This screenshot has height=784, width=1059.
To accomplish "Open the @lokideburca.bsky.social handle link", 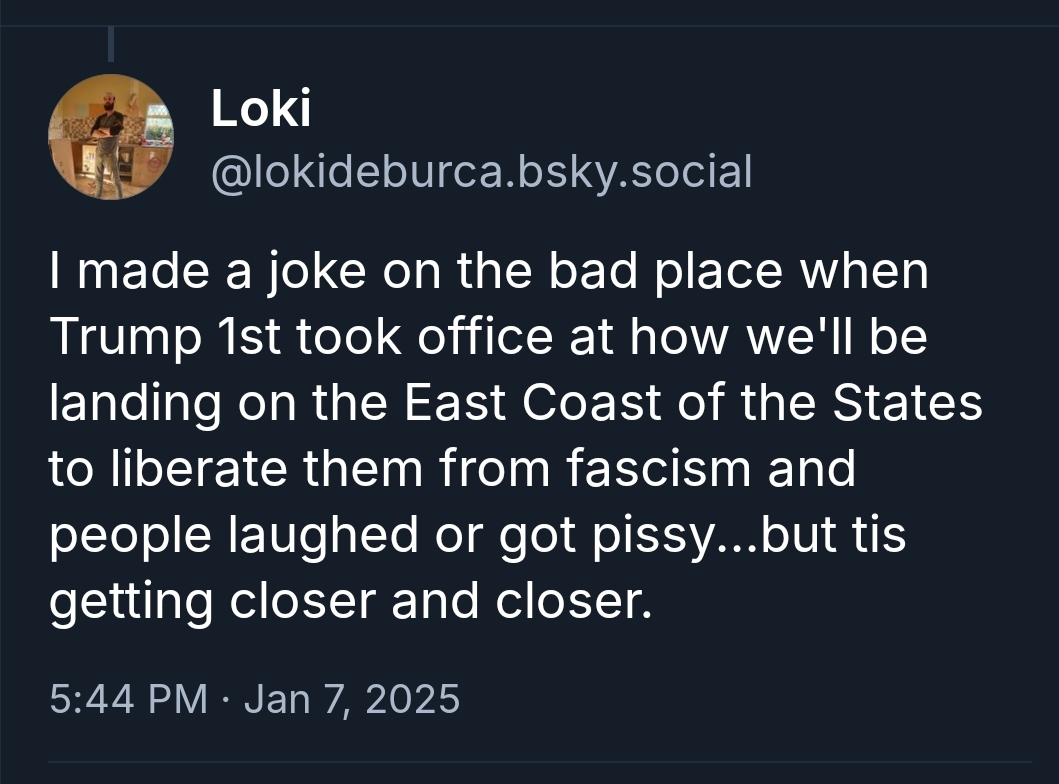I will tap(480, 171).
